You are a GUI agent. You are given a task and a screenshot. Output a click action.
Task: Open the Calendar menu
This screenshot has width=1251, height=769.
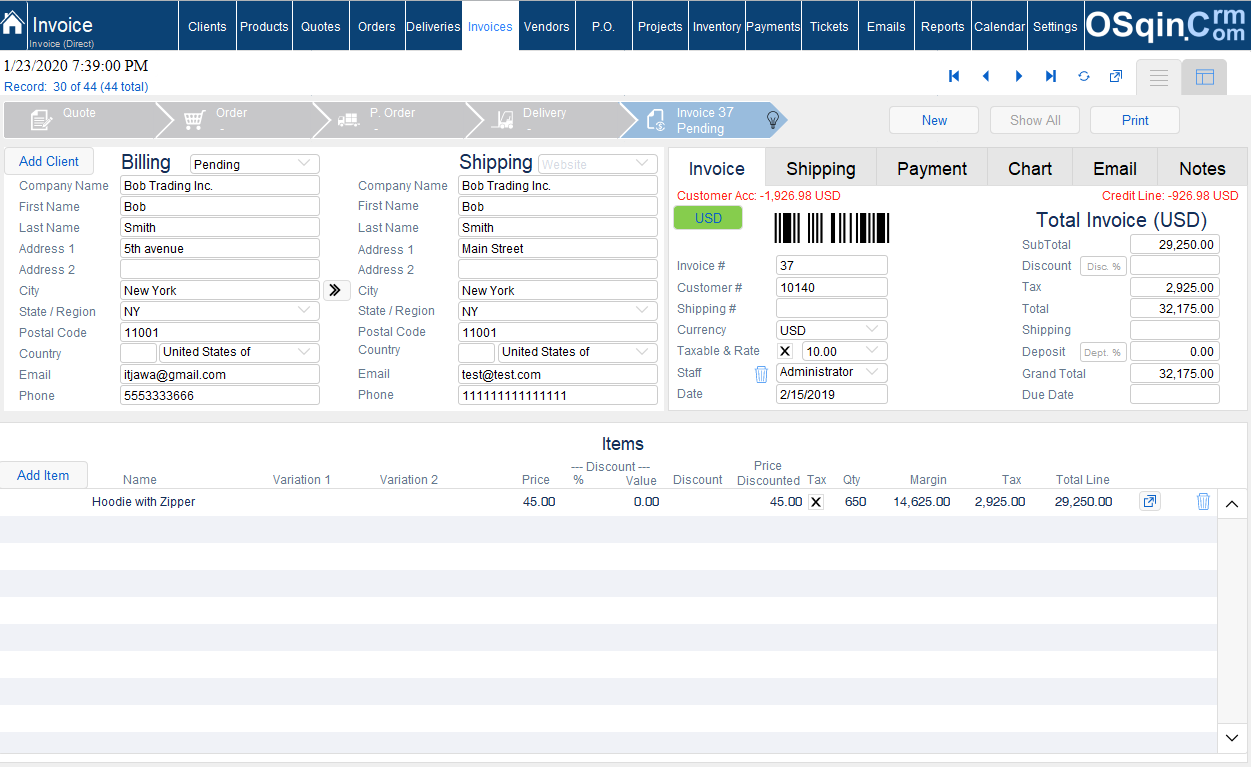(x=1000, y=26)
